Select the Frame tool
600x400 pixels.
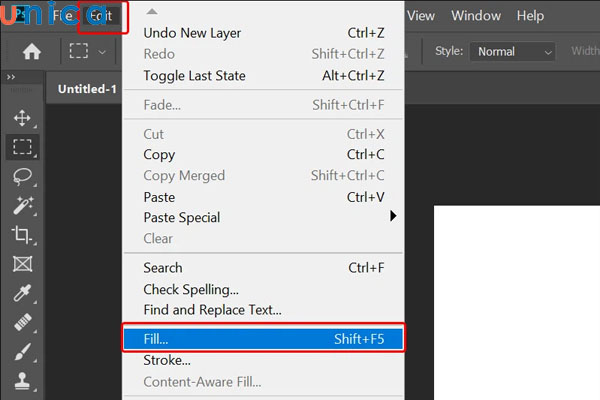pos(22,265)
